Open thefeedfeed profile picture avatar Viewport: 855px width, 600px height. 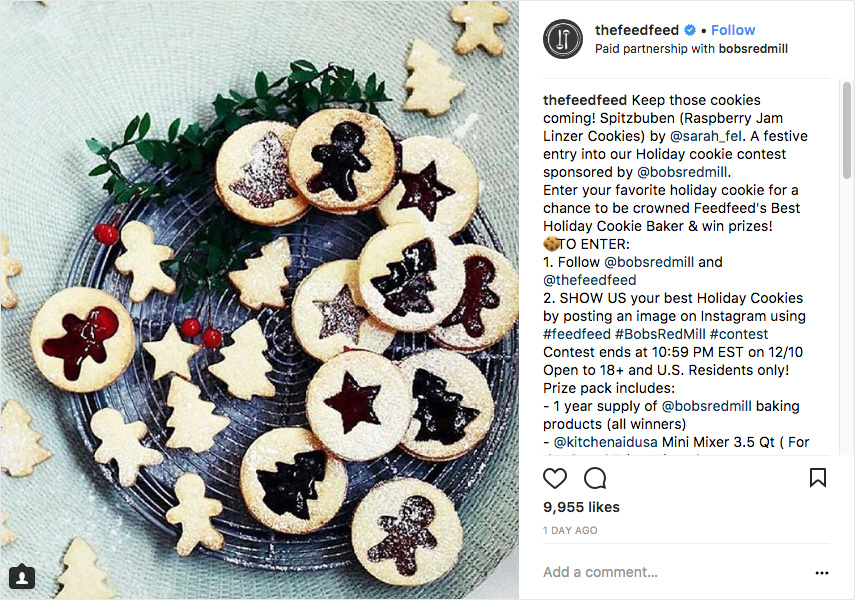562,39
